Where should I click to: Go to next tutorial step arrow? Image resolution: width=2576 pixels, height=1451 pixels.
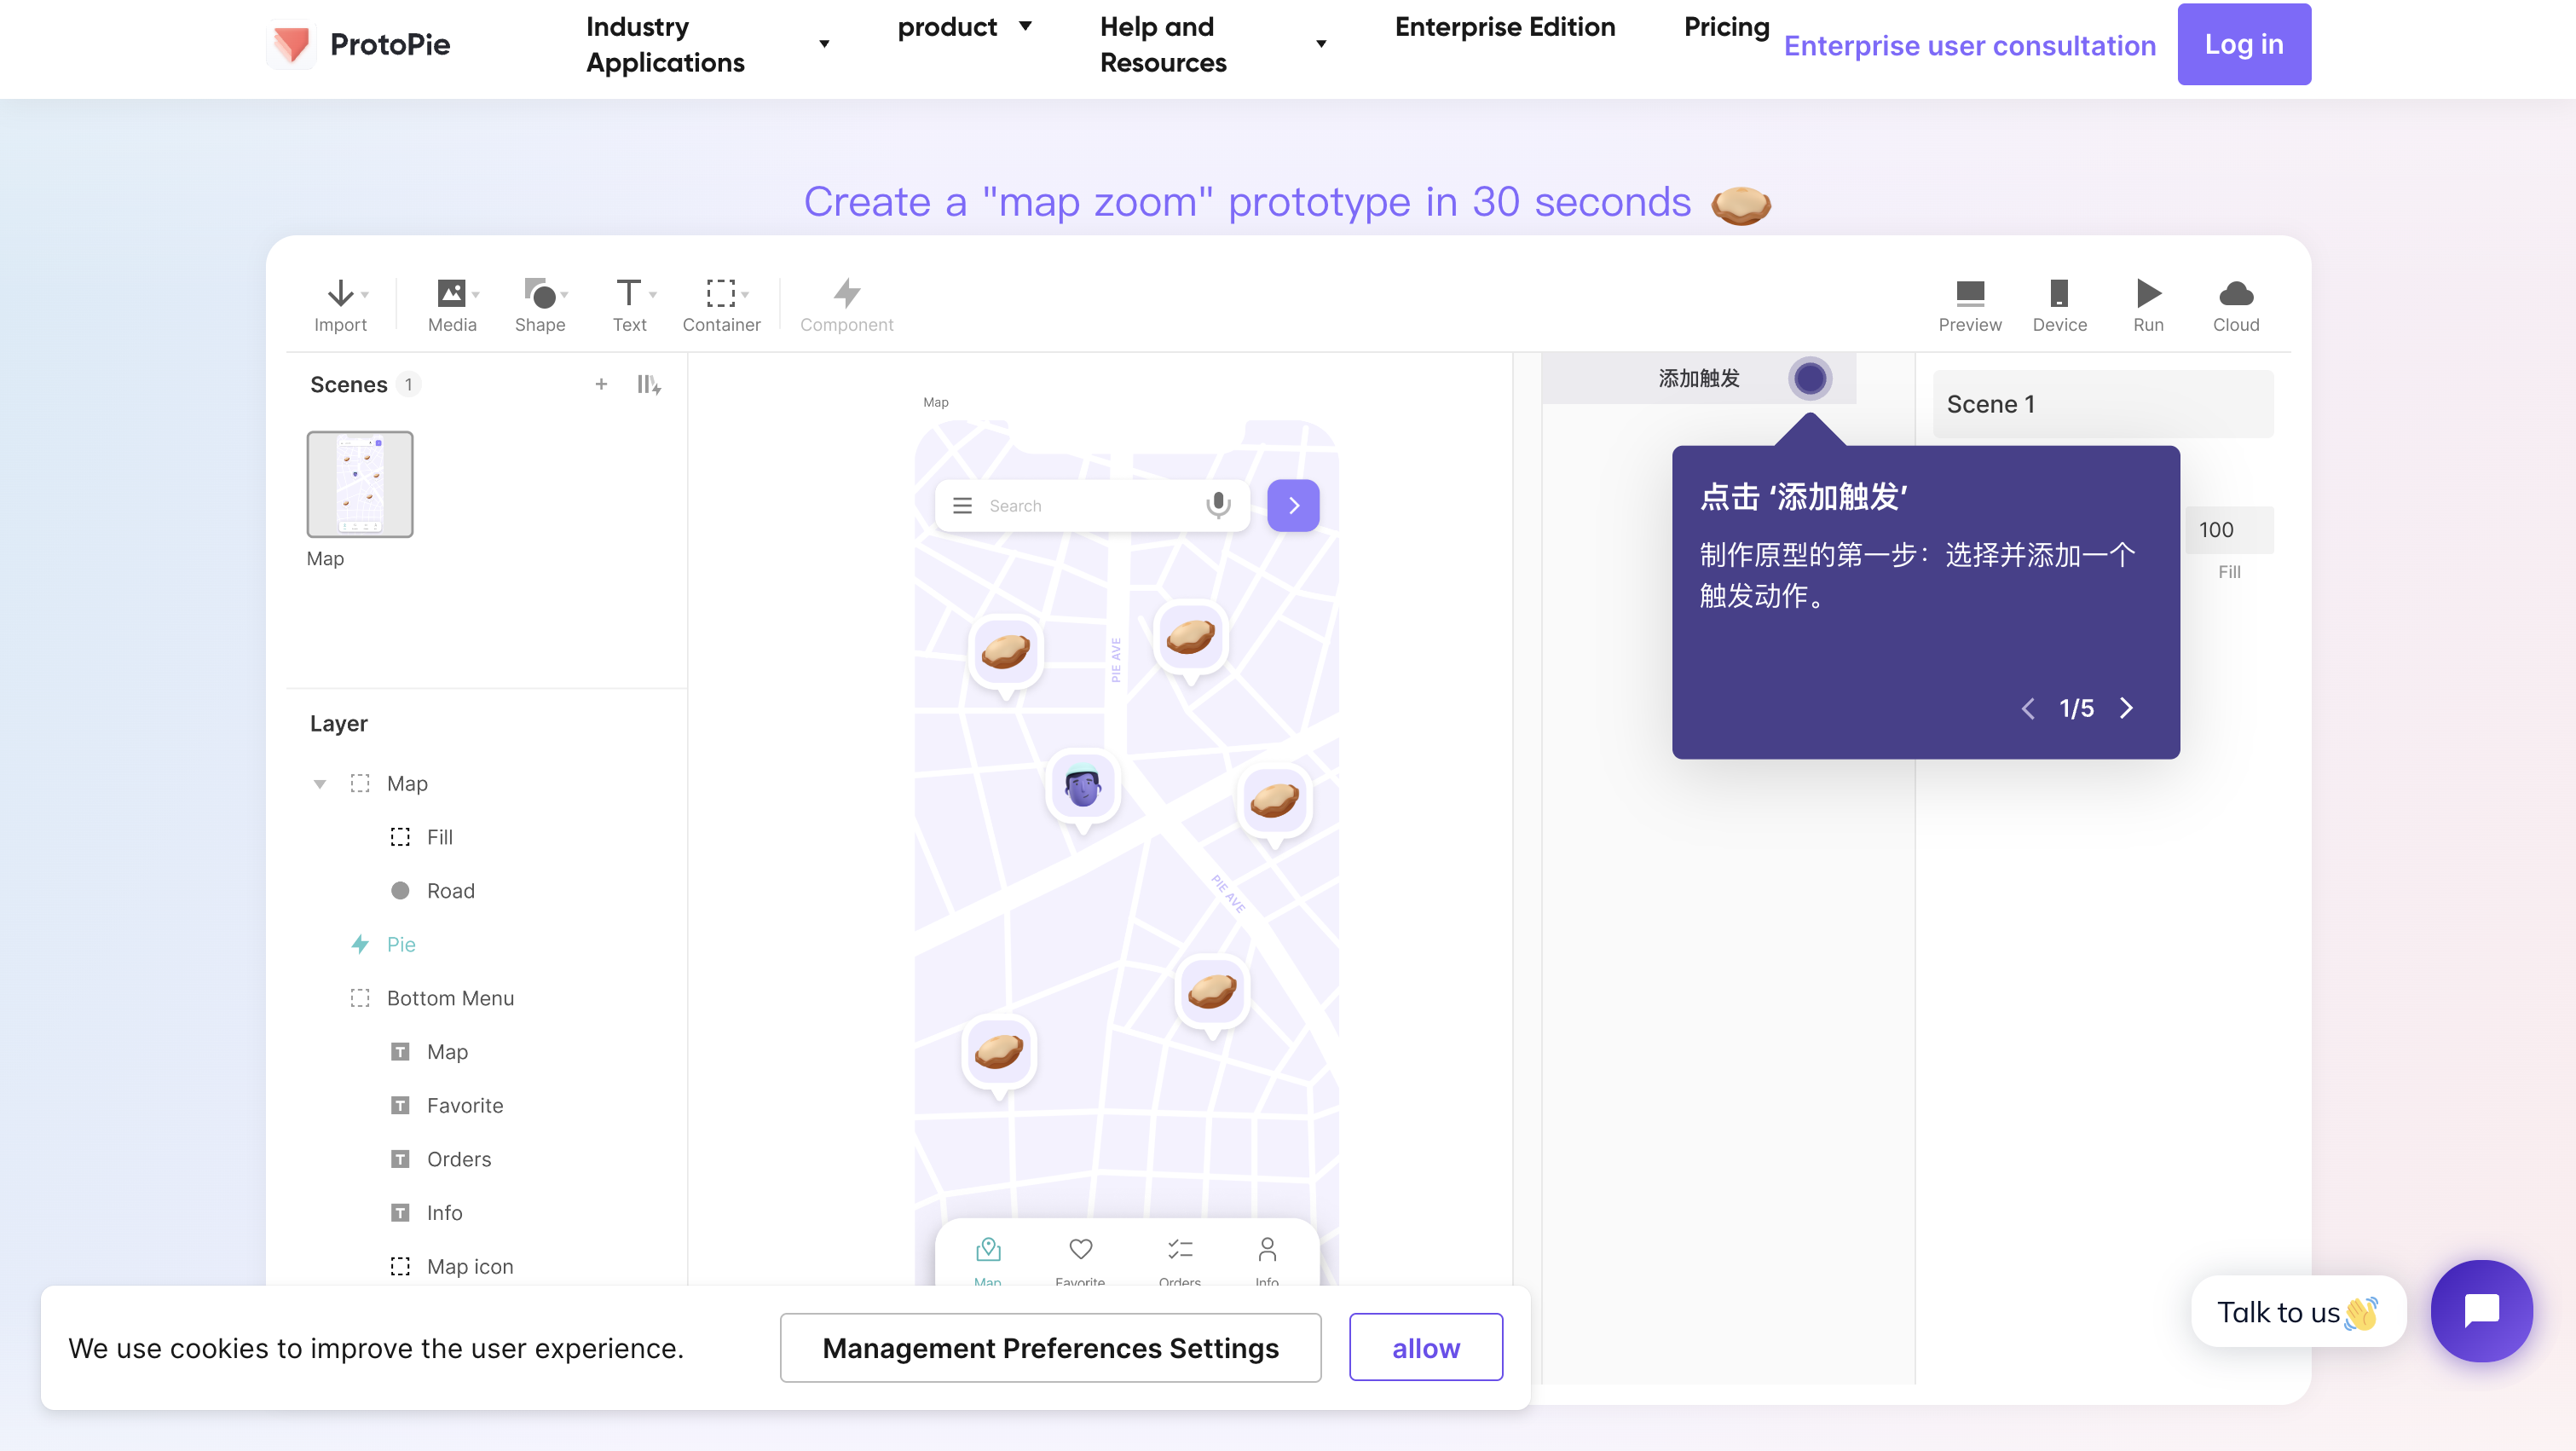[x=2127, y=708]
